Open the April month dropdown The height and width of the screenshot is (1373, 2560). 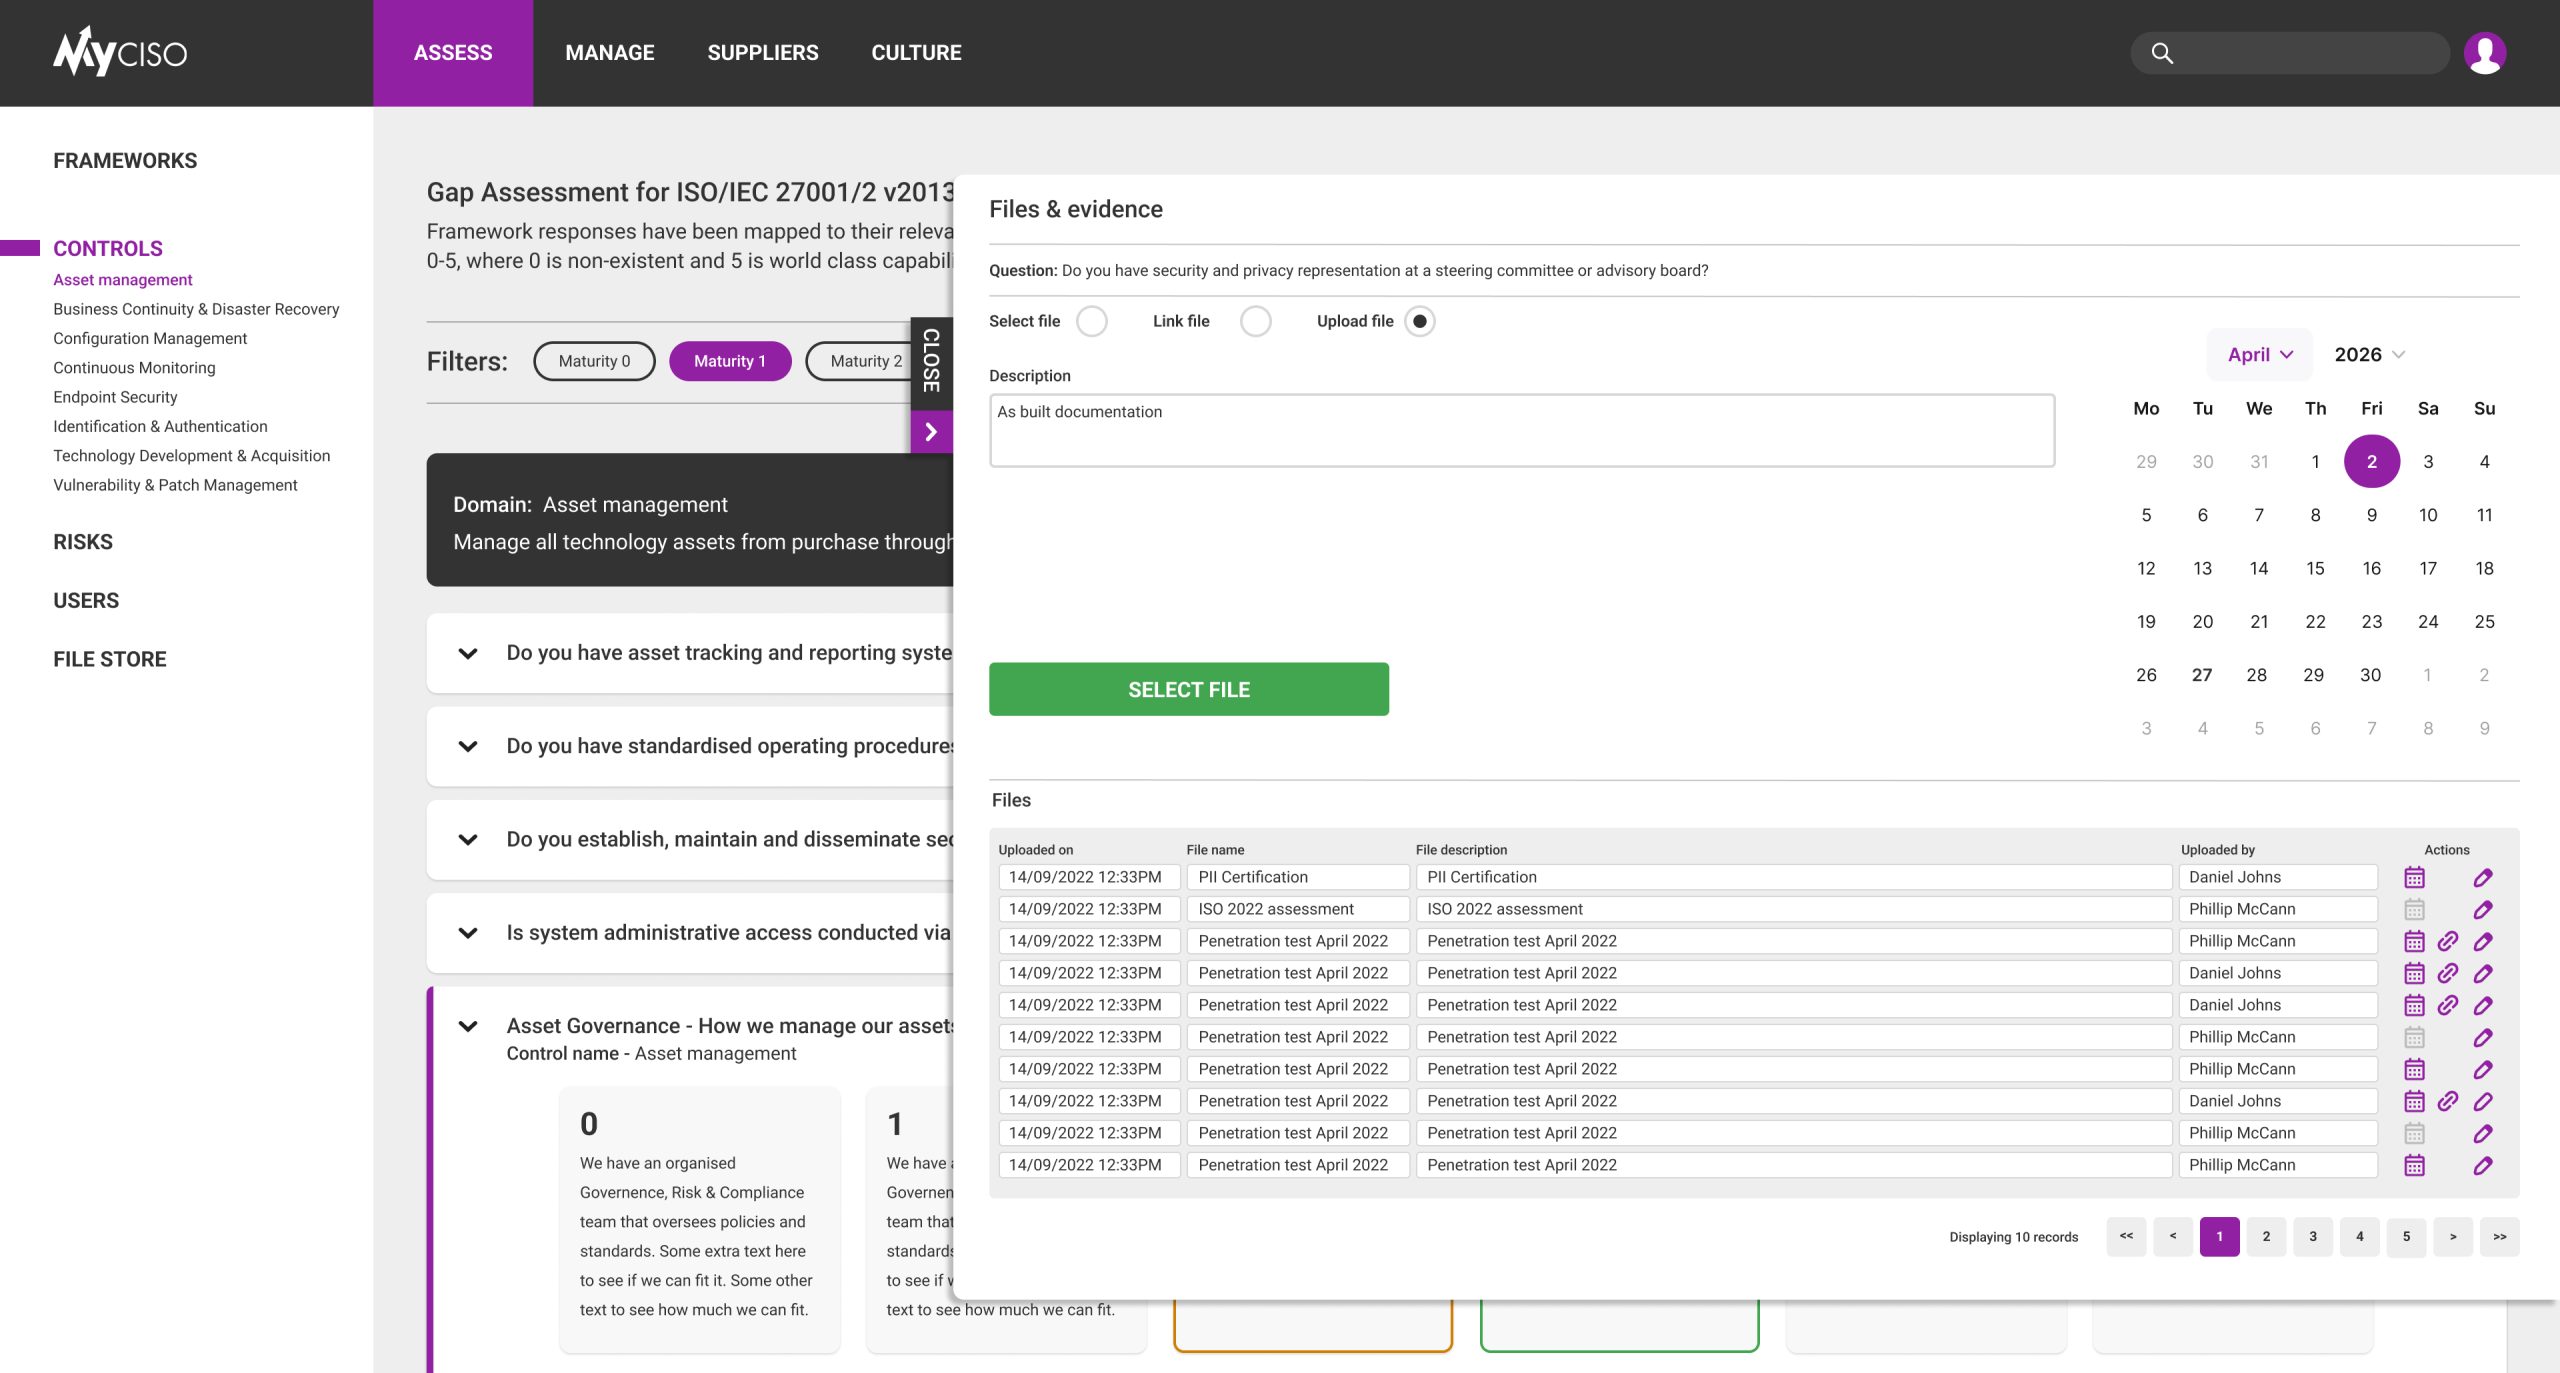(2259, 355)
